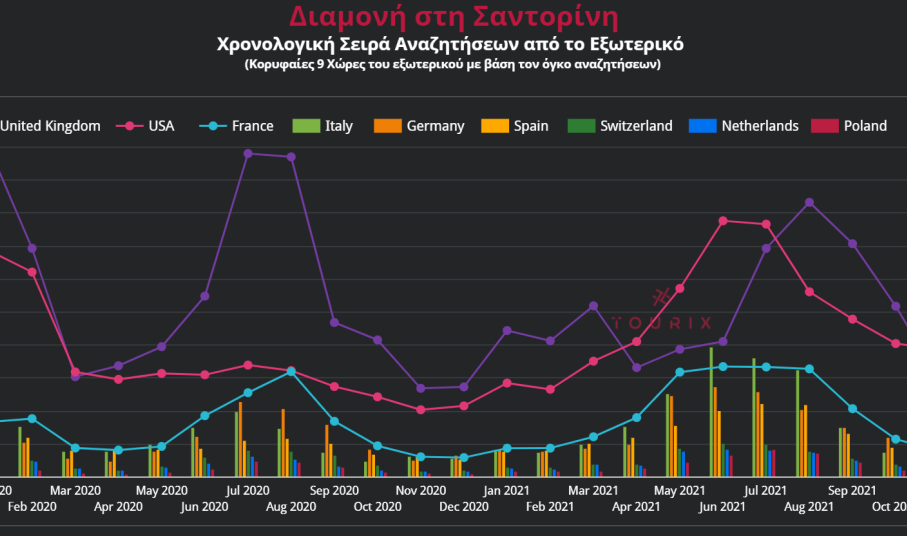
Task: Hide the Germany series via legend label
Action: pyautogui.click(x=435, y=126)
